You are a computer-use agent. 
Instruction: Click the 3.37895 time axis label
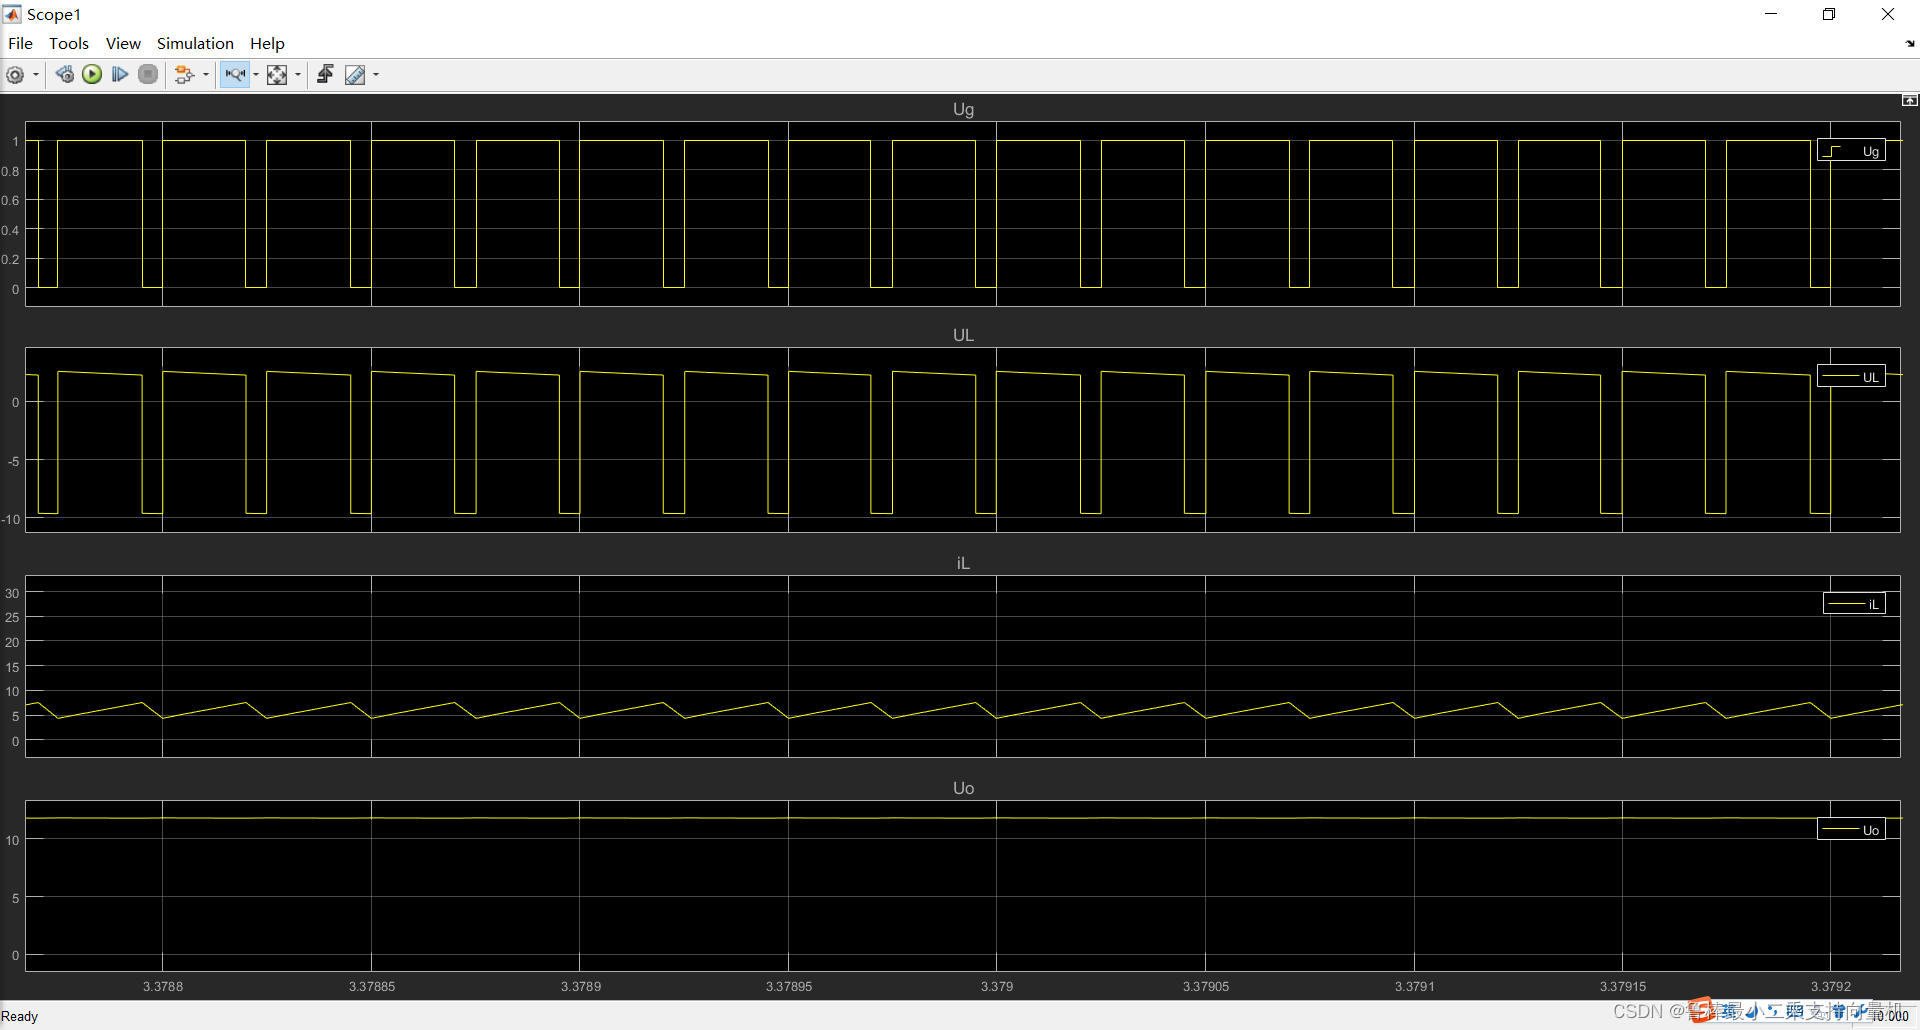789,986
